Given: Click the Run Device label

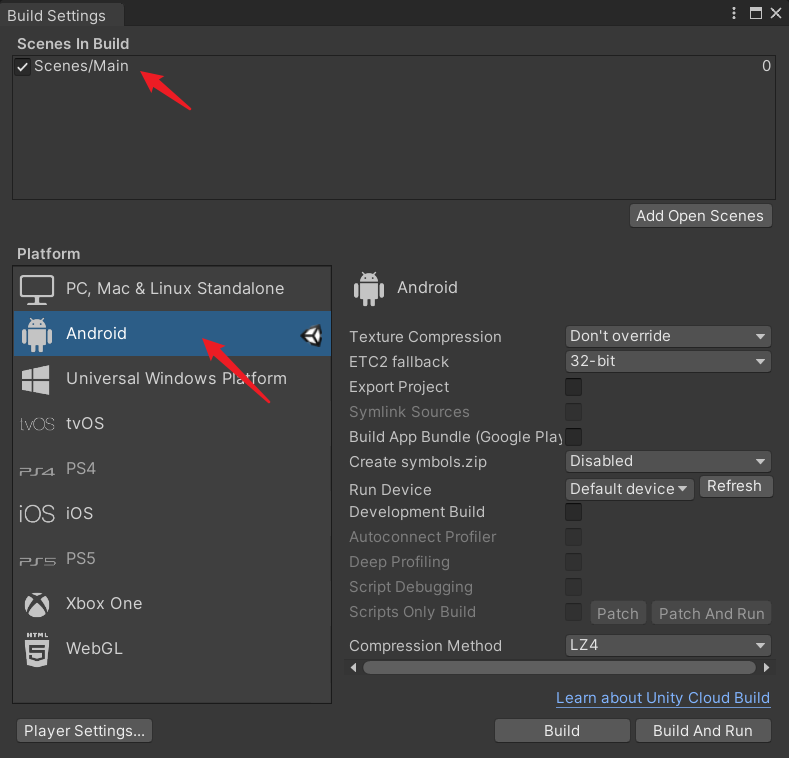Looking at the screenshot, I should [x=390, y=490].
